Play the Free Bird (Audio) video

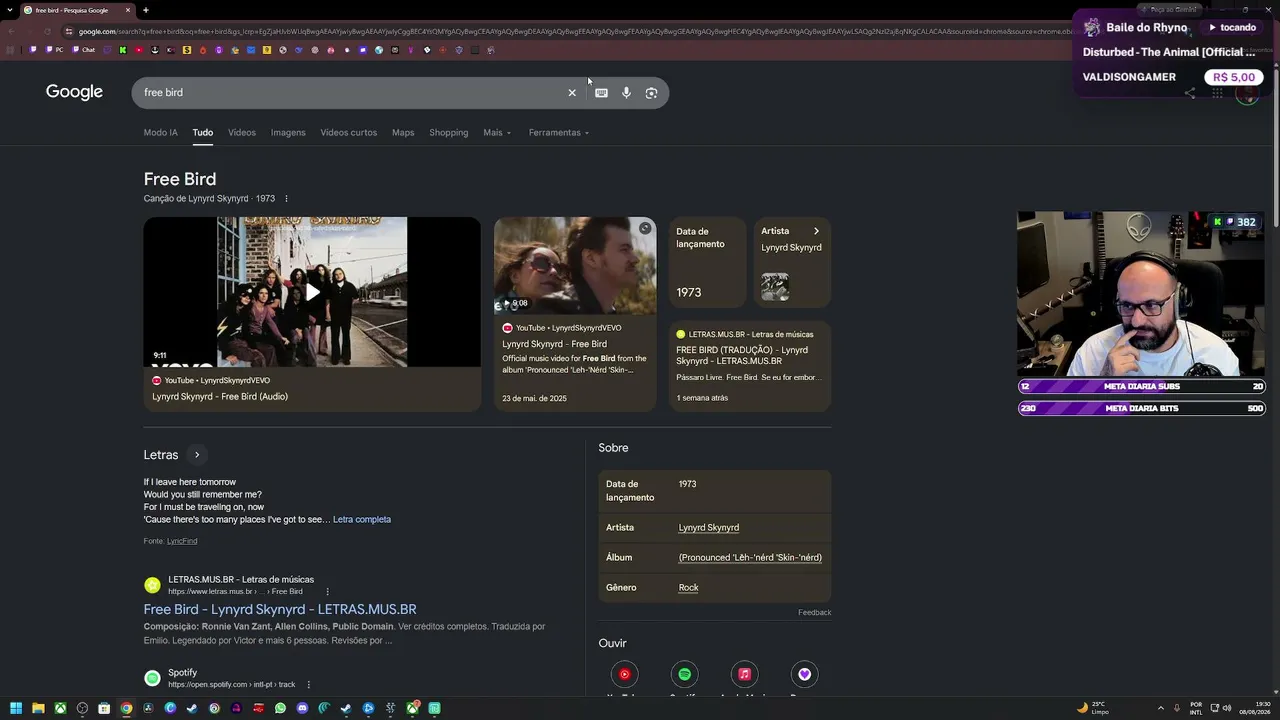tap(312, 292)
